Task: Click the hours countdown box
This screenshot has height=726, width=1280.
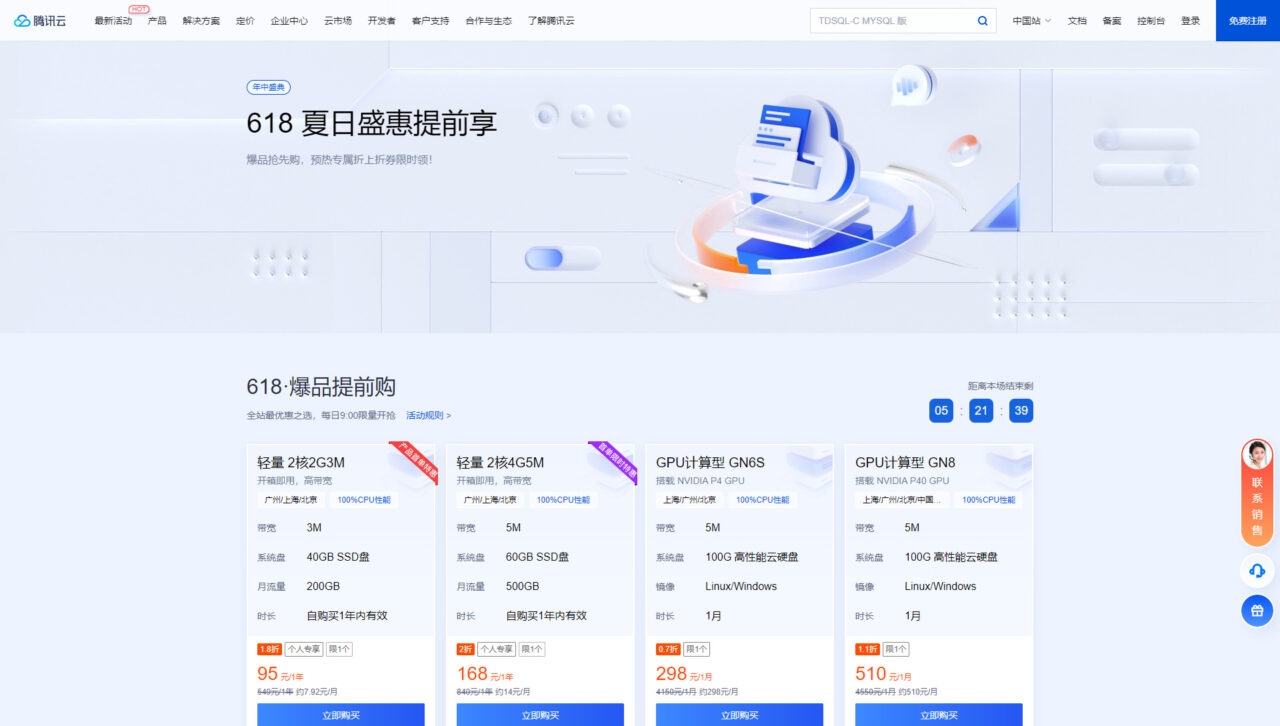Action: 941,411
